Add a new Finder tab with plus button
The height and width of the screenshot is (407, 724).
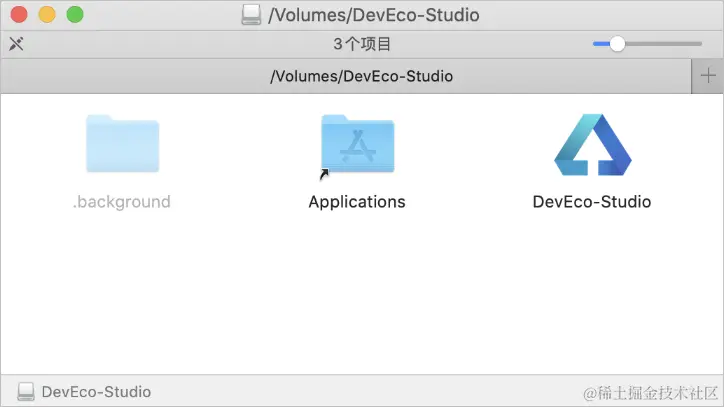pos(707,76)
